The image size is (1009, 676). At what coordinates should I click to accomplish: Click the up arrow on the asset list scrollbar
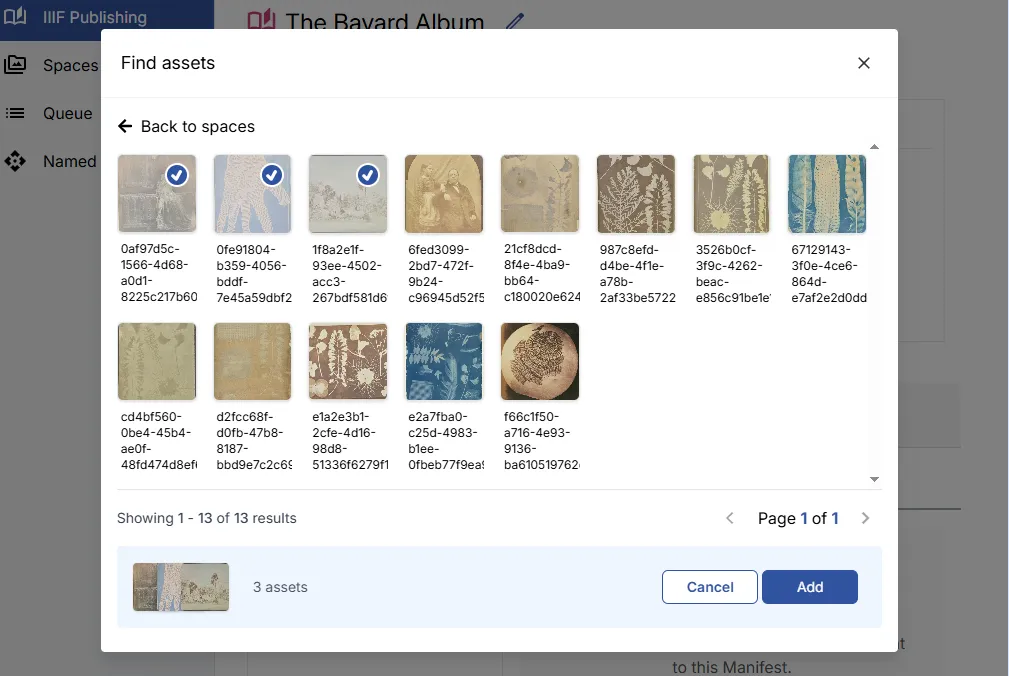point(874,146)
